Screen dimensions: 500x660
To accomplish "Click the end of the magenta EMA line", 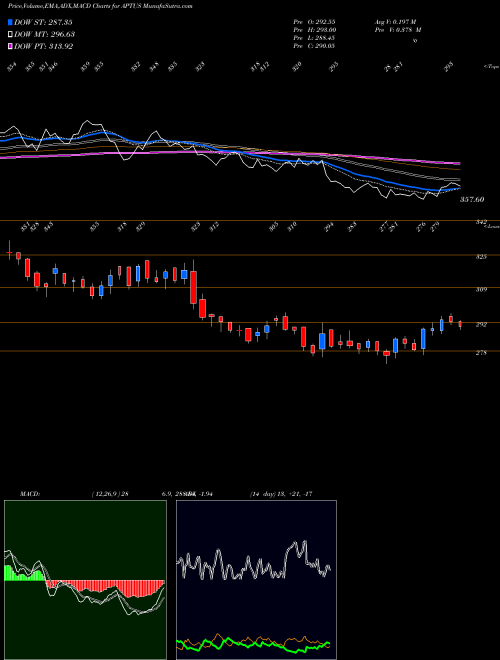I will pos(459,163).
